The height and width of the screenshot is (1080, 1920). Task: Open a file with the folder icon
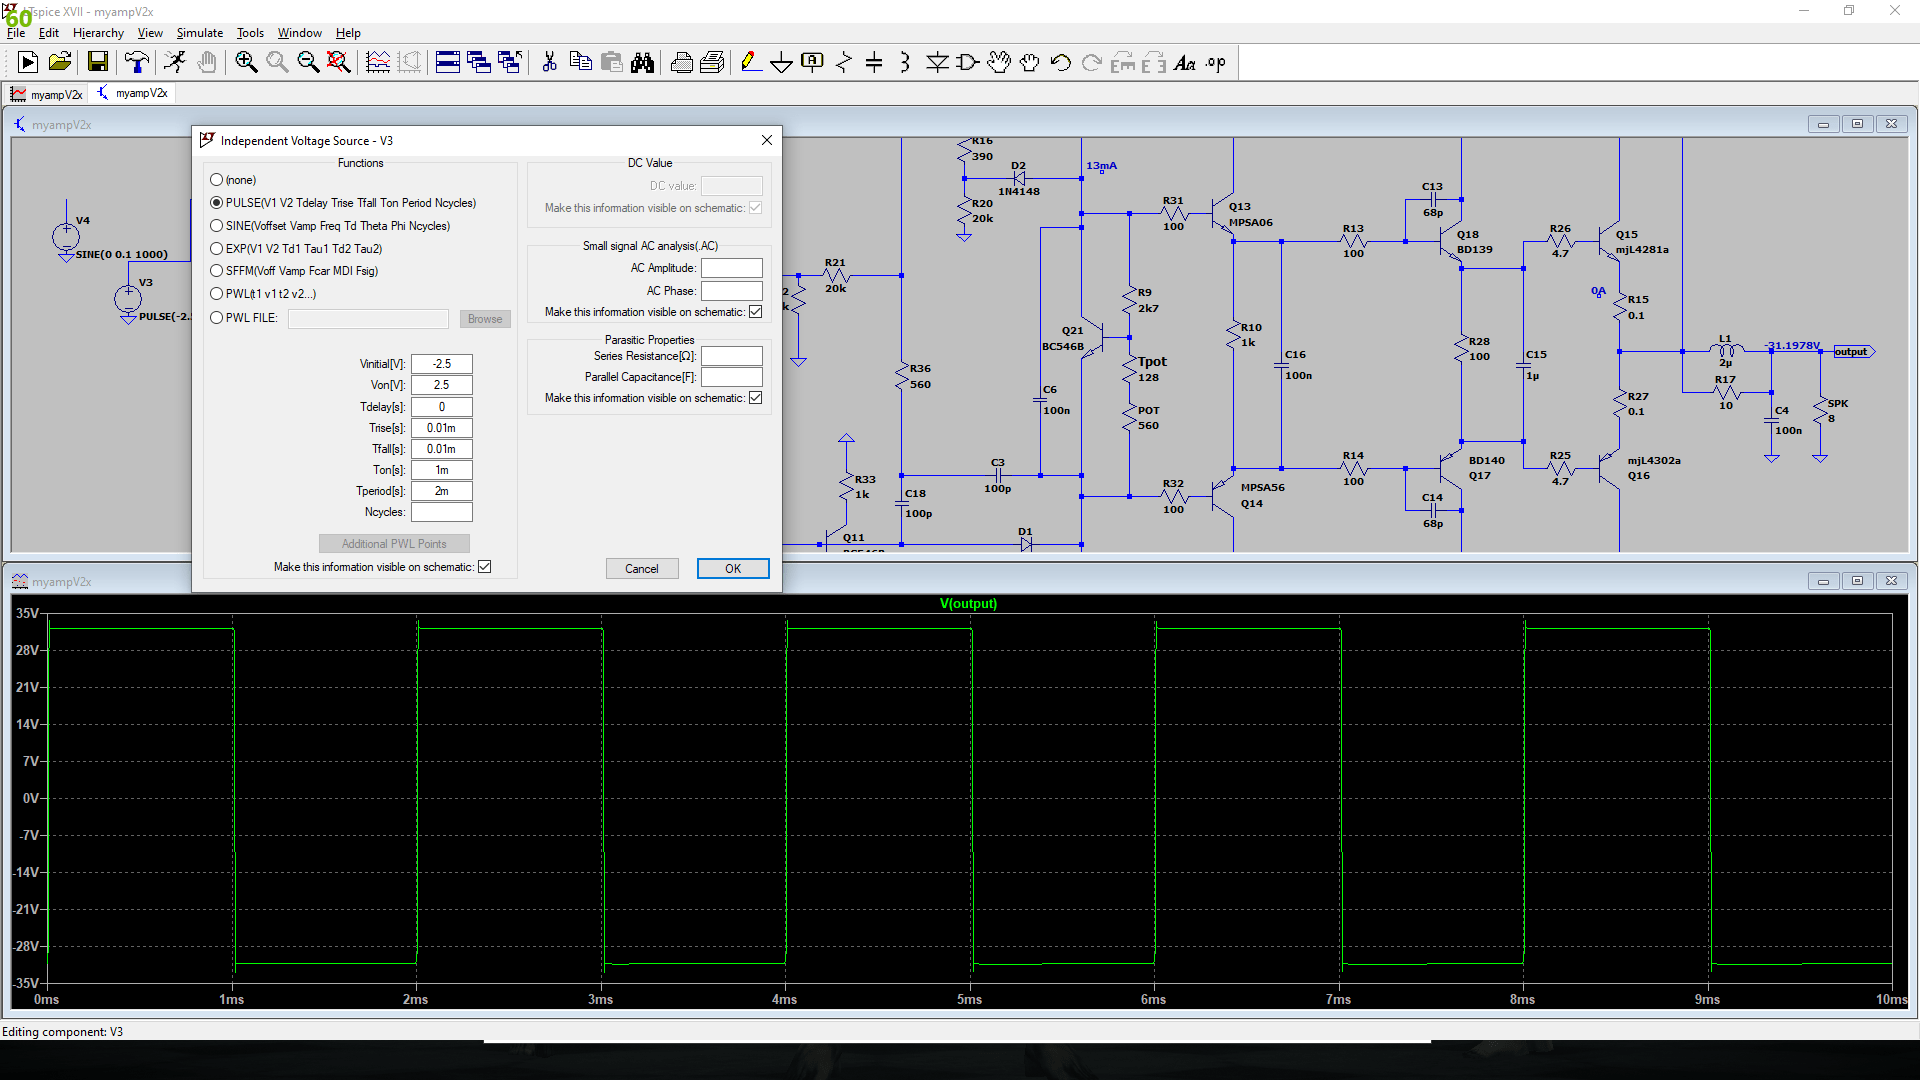click(60, 63)
